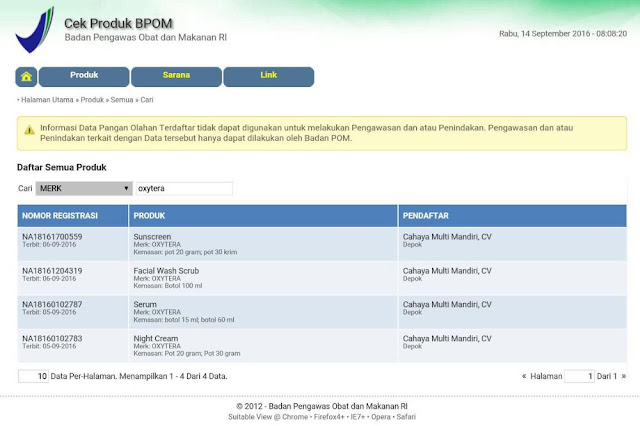640x426 pixels.
Task: Go to previous page with « arrow
Action: click(524, 376)
